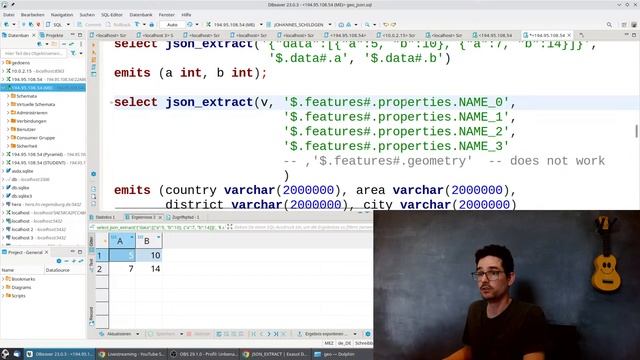640x360 pixels.
Task: Expand the 10.0.2.15 connection node
Action: 3,71
